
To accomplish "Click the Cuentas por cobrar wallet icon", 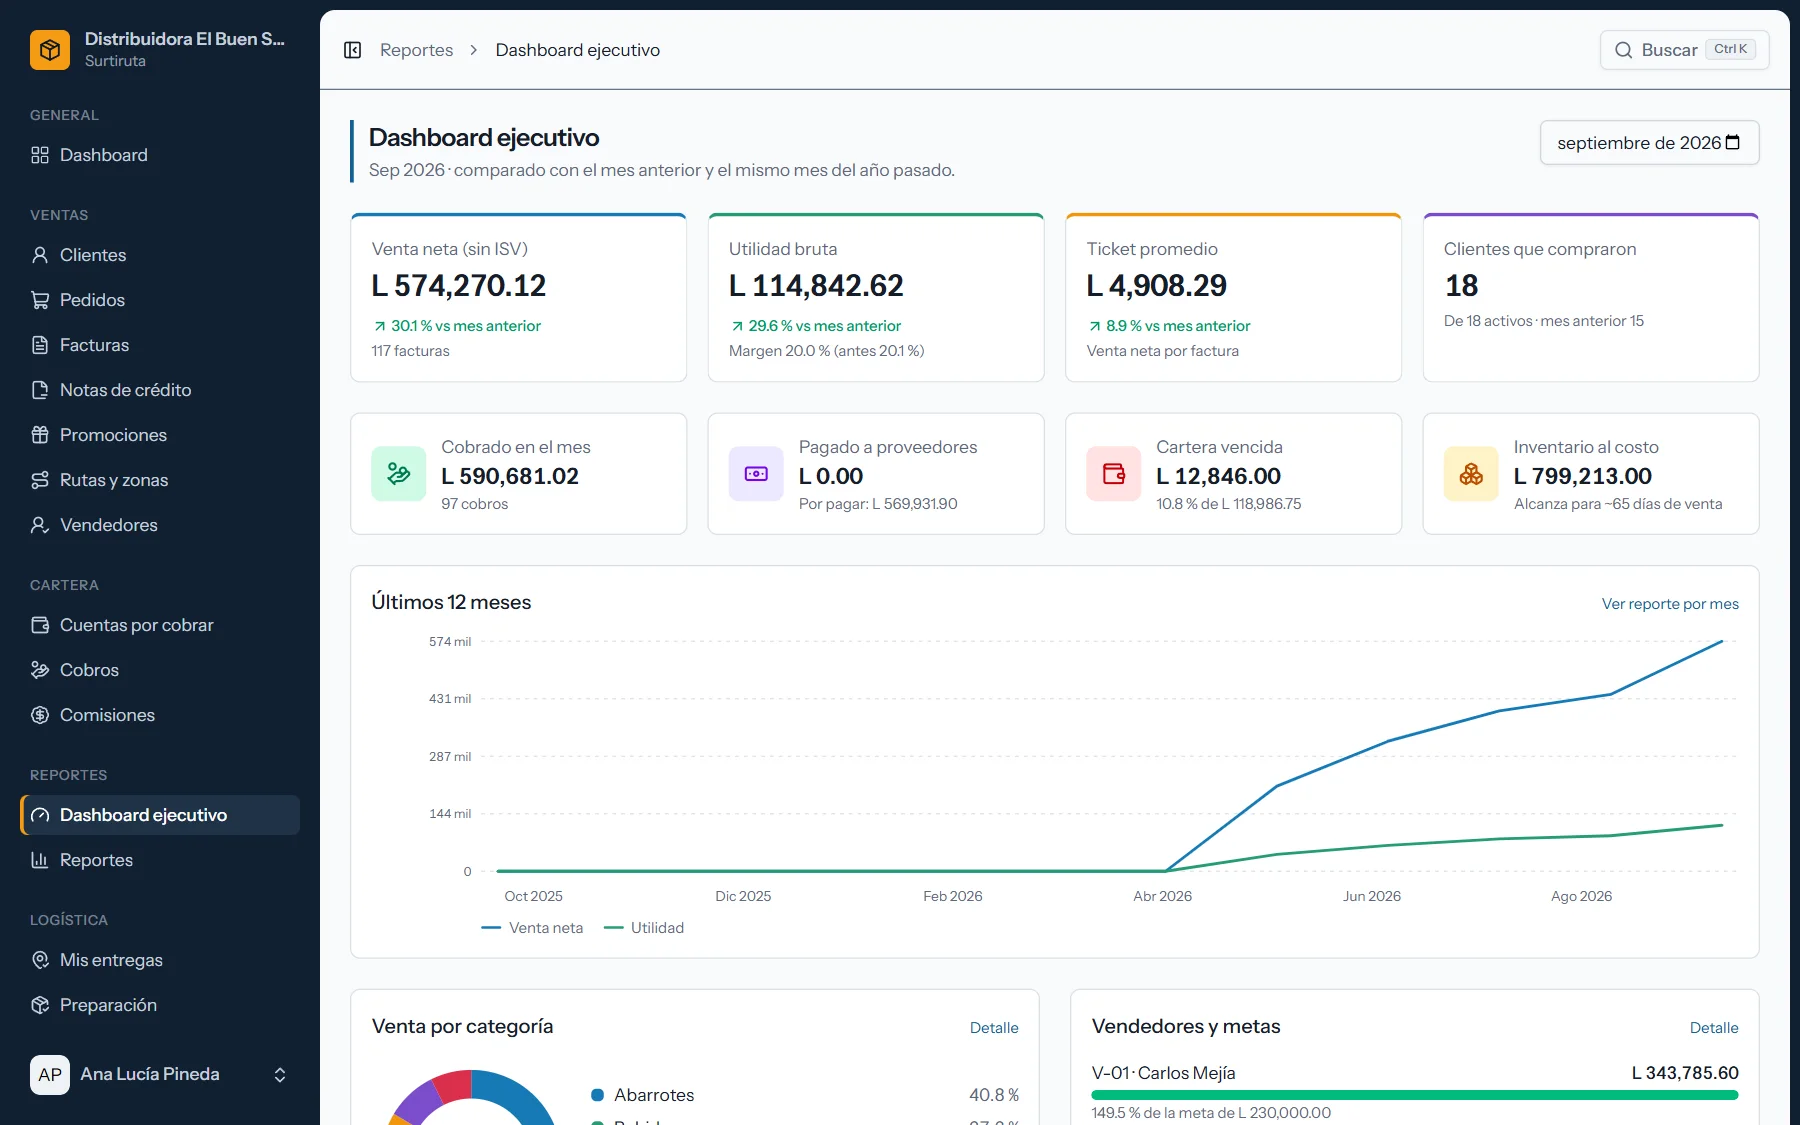I will tap(40, 625).
